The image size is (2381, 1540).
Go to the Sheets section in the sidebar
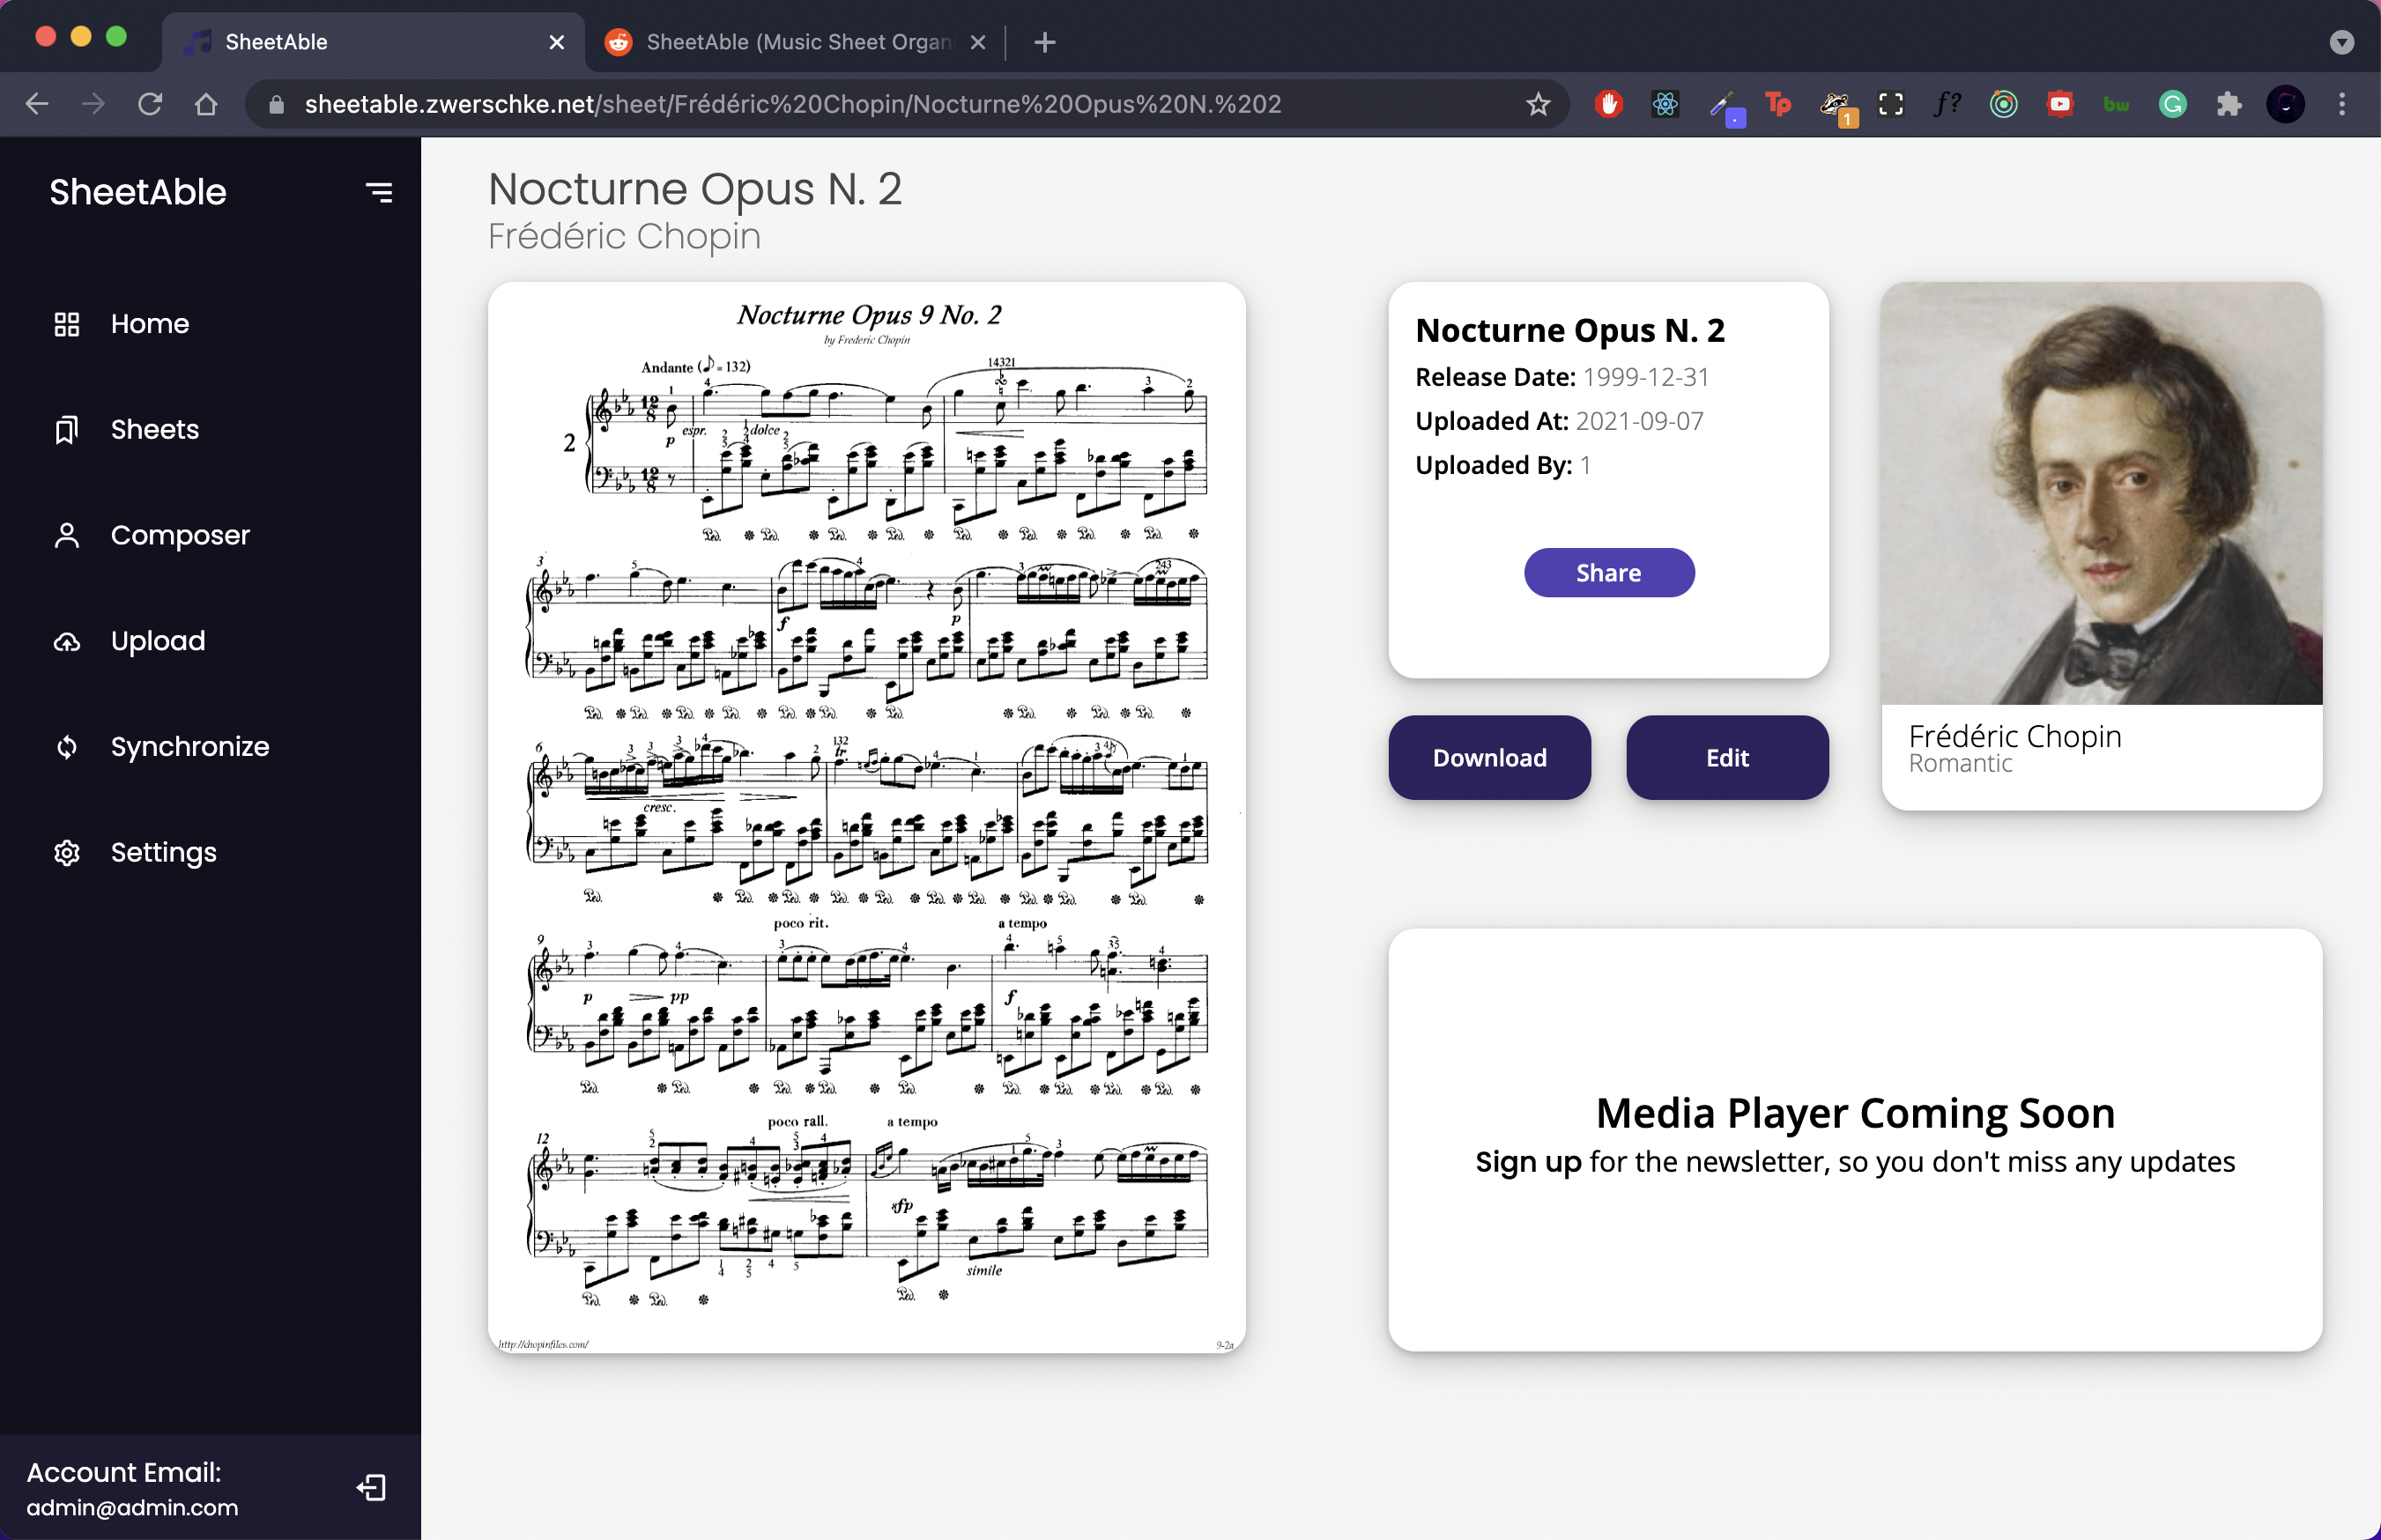(154, 430)
